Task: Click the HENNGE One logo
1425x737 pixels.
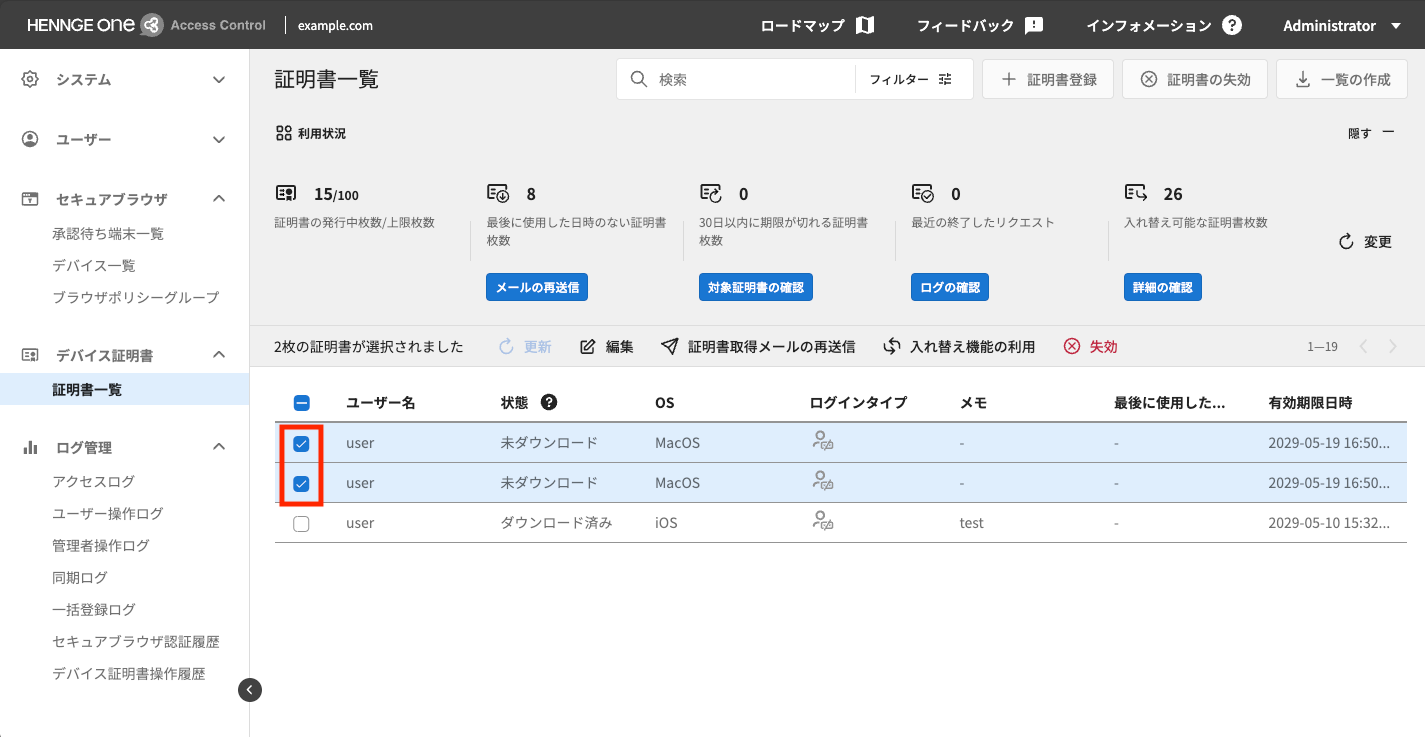Action: [95, 25]
